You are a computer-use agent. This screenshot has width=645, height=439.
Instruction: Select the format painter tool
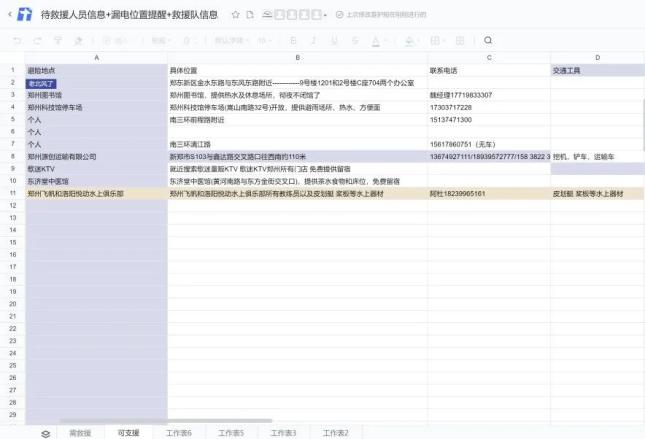(58, 40)
